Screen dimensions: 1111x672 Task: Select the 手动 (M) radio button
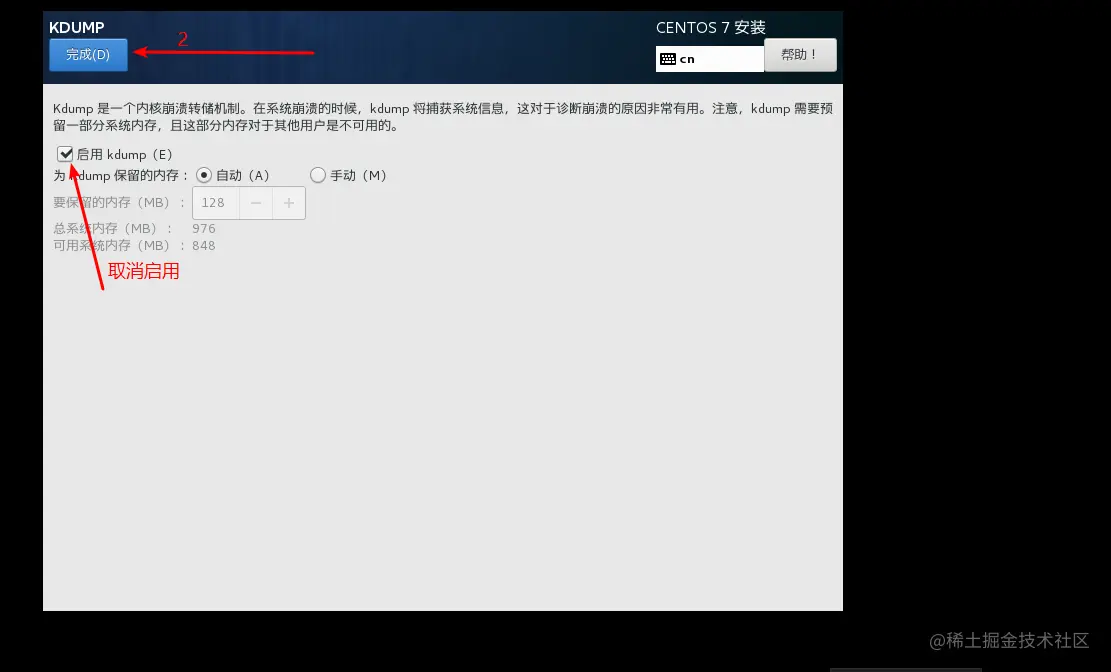(x=317, y=175)
